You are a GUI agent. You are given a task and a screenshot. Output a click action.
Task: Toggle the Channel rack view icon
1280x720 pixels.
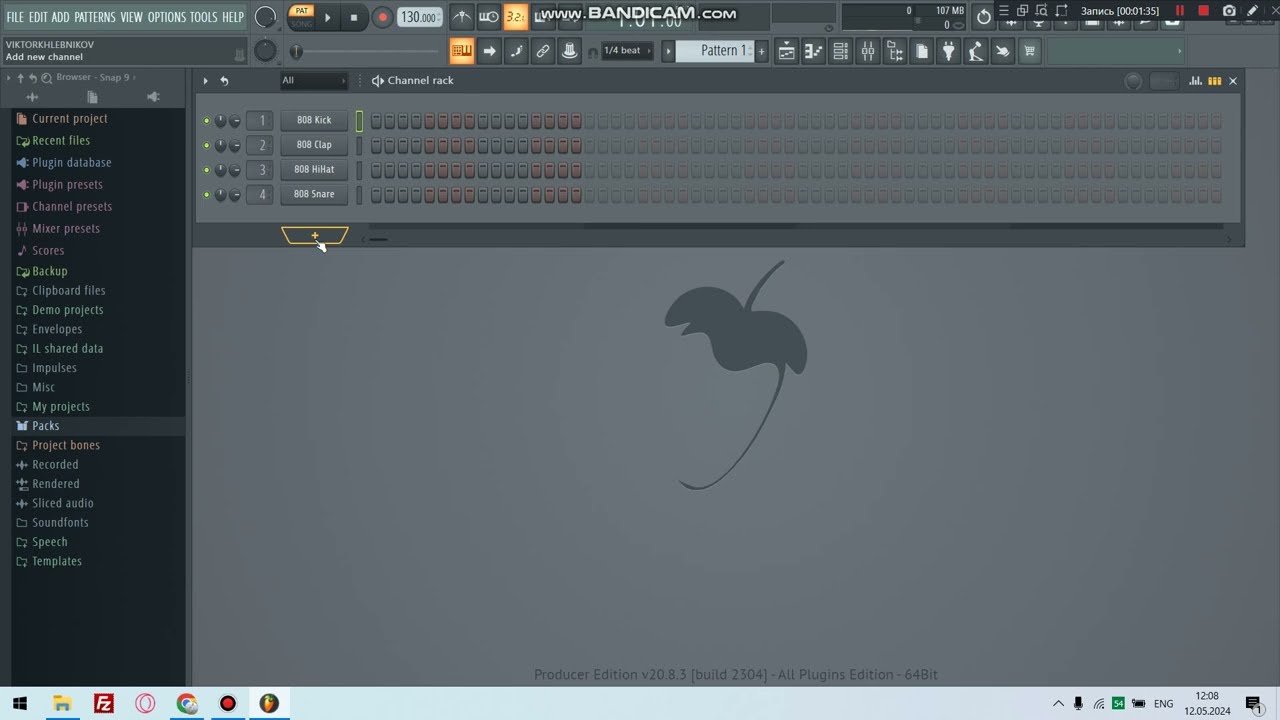pyautogui.click(x=840, y=51)
